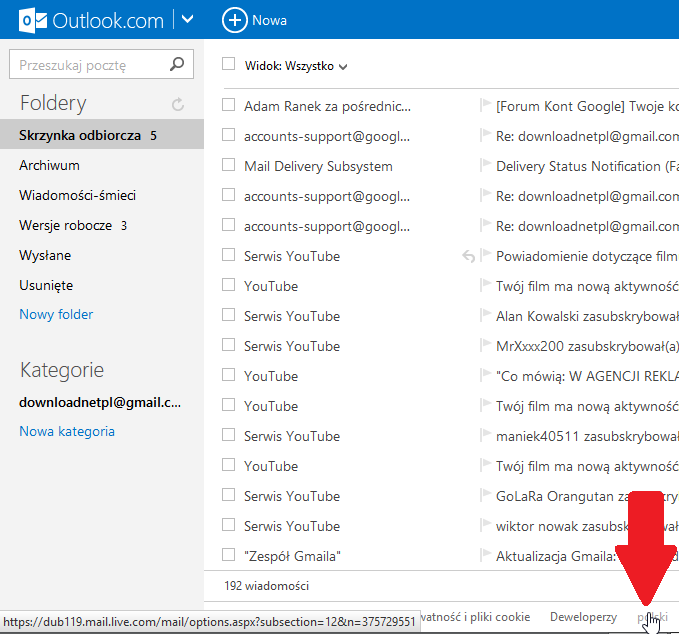
Task: Open the Wysłane folder
Action: pos(45,256)
